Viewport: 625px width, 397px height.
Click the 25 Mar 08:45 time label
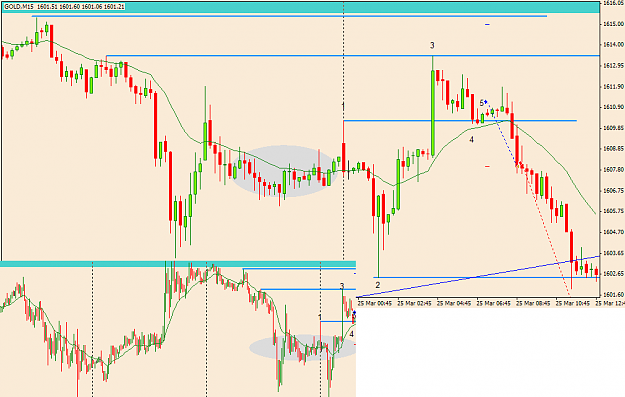pyautogui.click(x=533, y=304)
